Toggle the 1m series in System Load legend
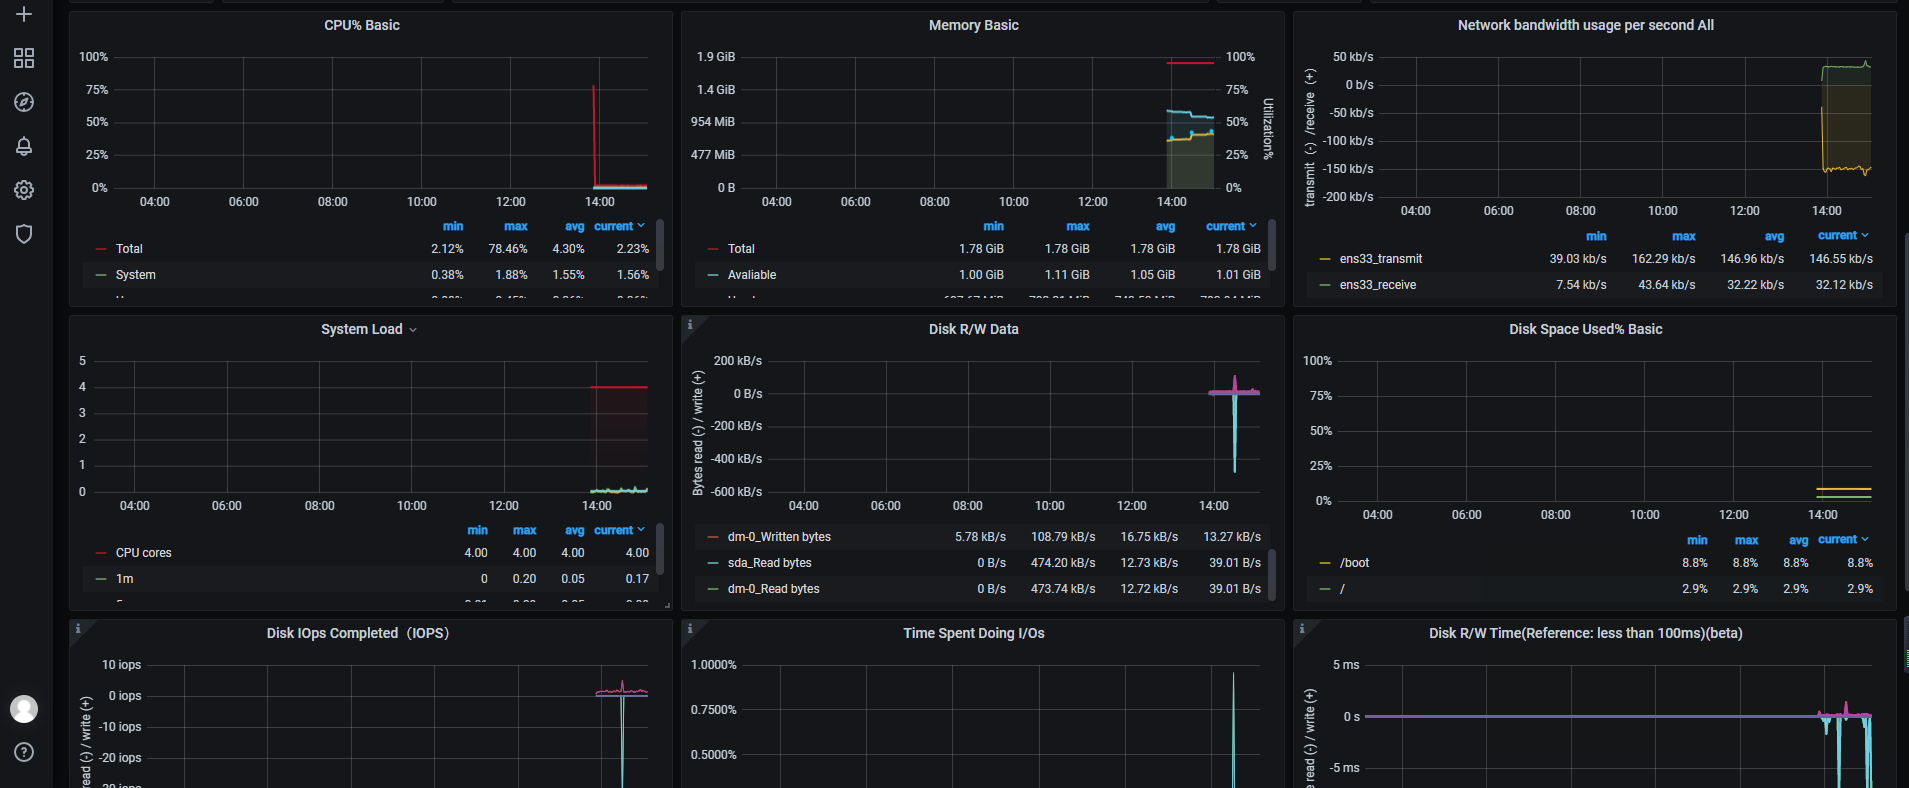 (x=124, y=579)
